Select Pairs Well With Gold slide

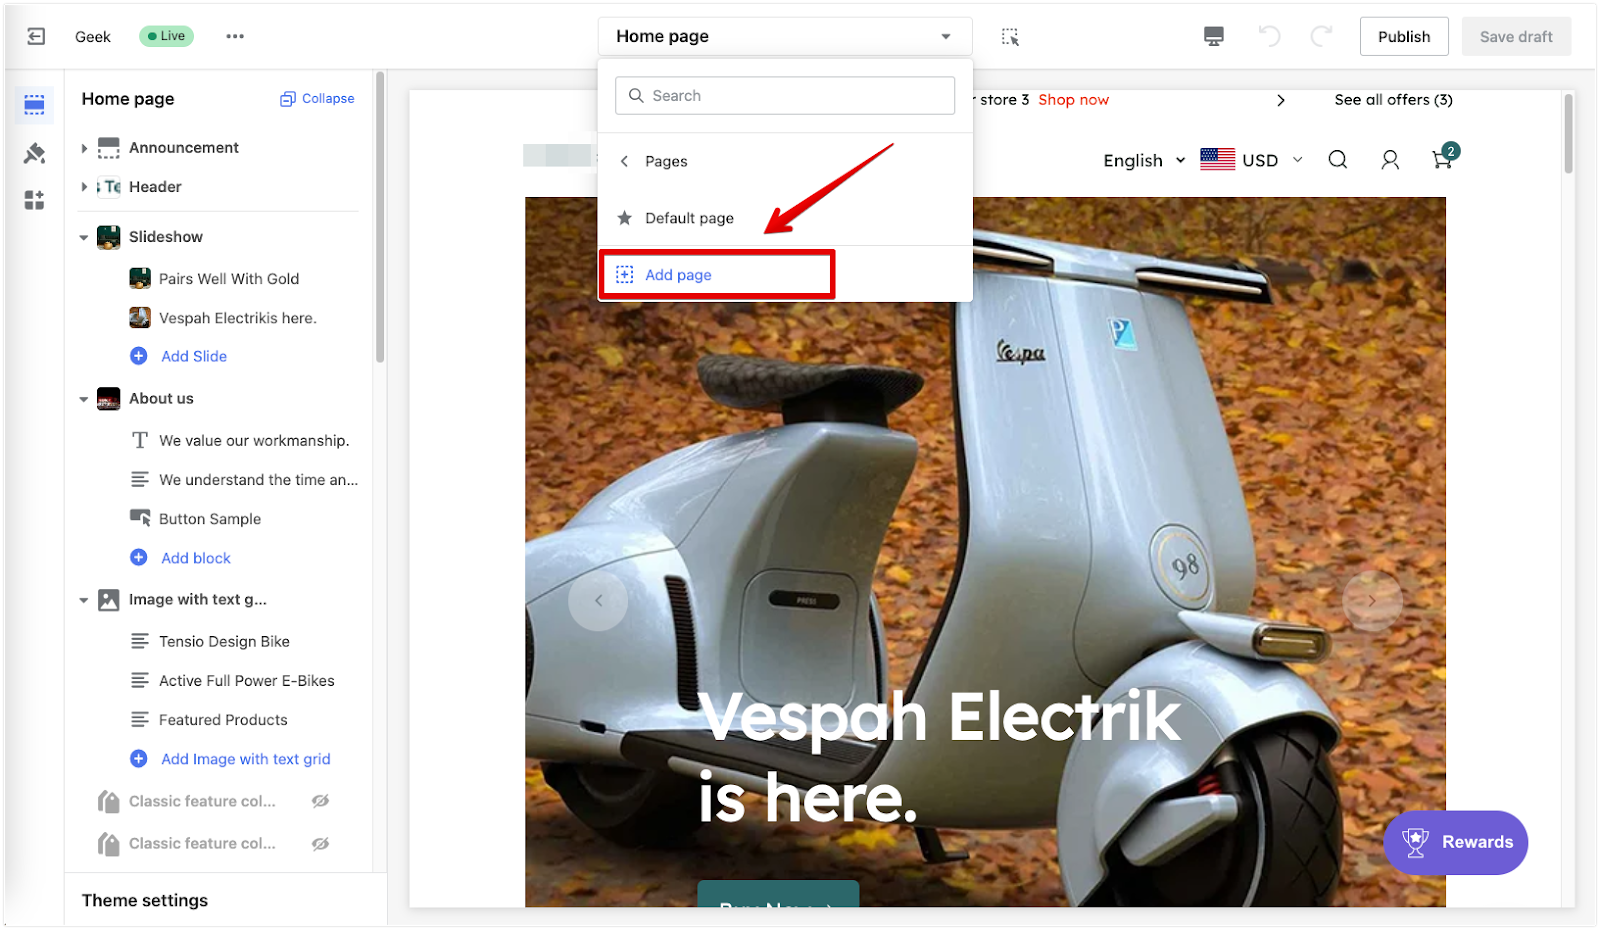(x=228, y=279)
